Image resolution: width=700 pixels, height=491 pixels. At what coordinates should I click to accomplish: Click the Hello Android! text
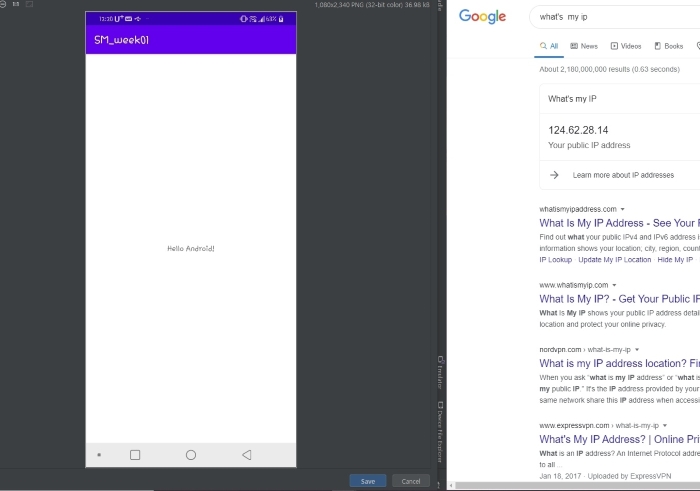tap(191, 249)
